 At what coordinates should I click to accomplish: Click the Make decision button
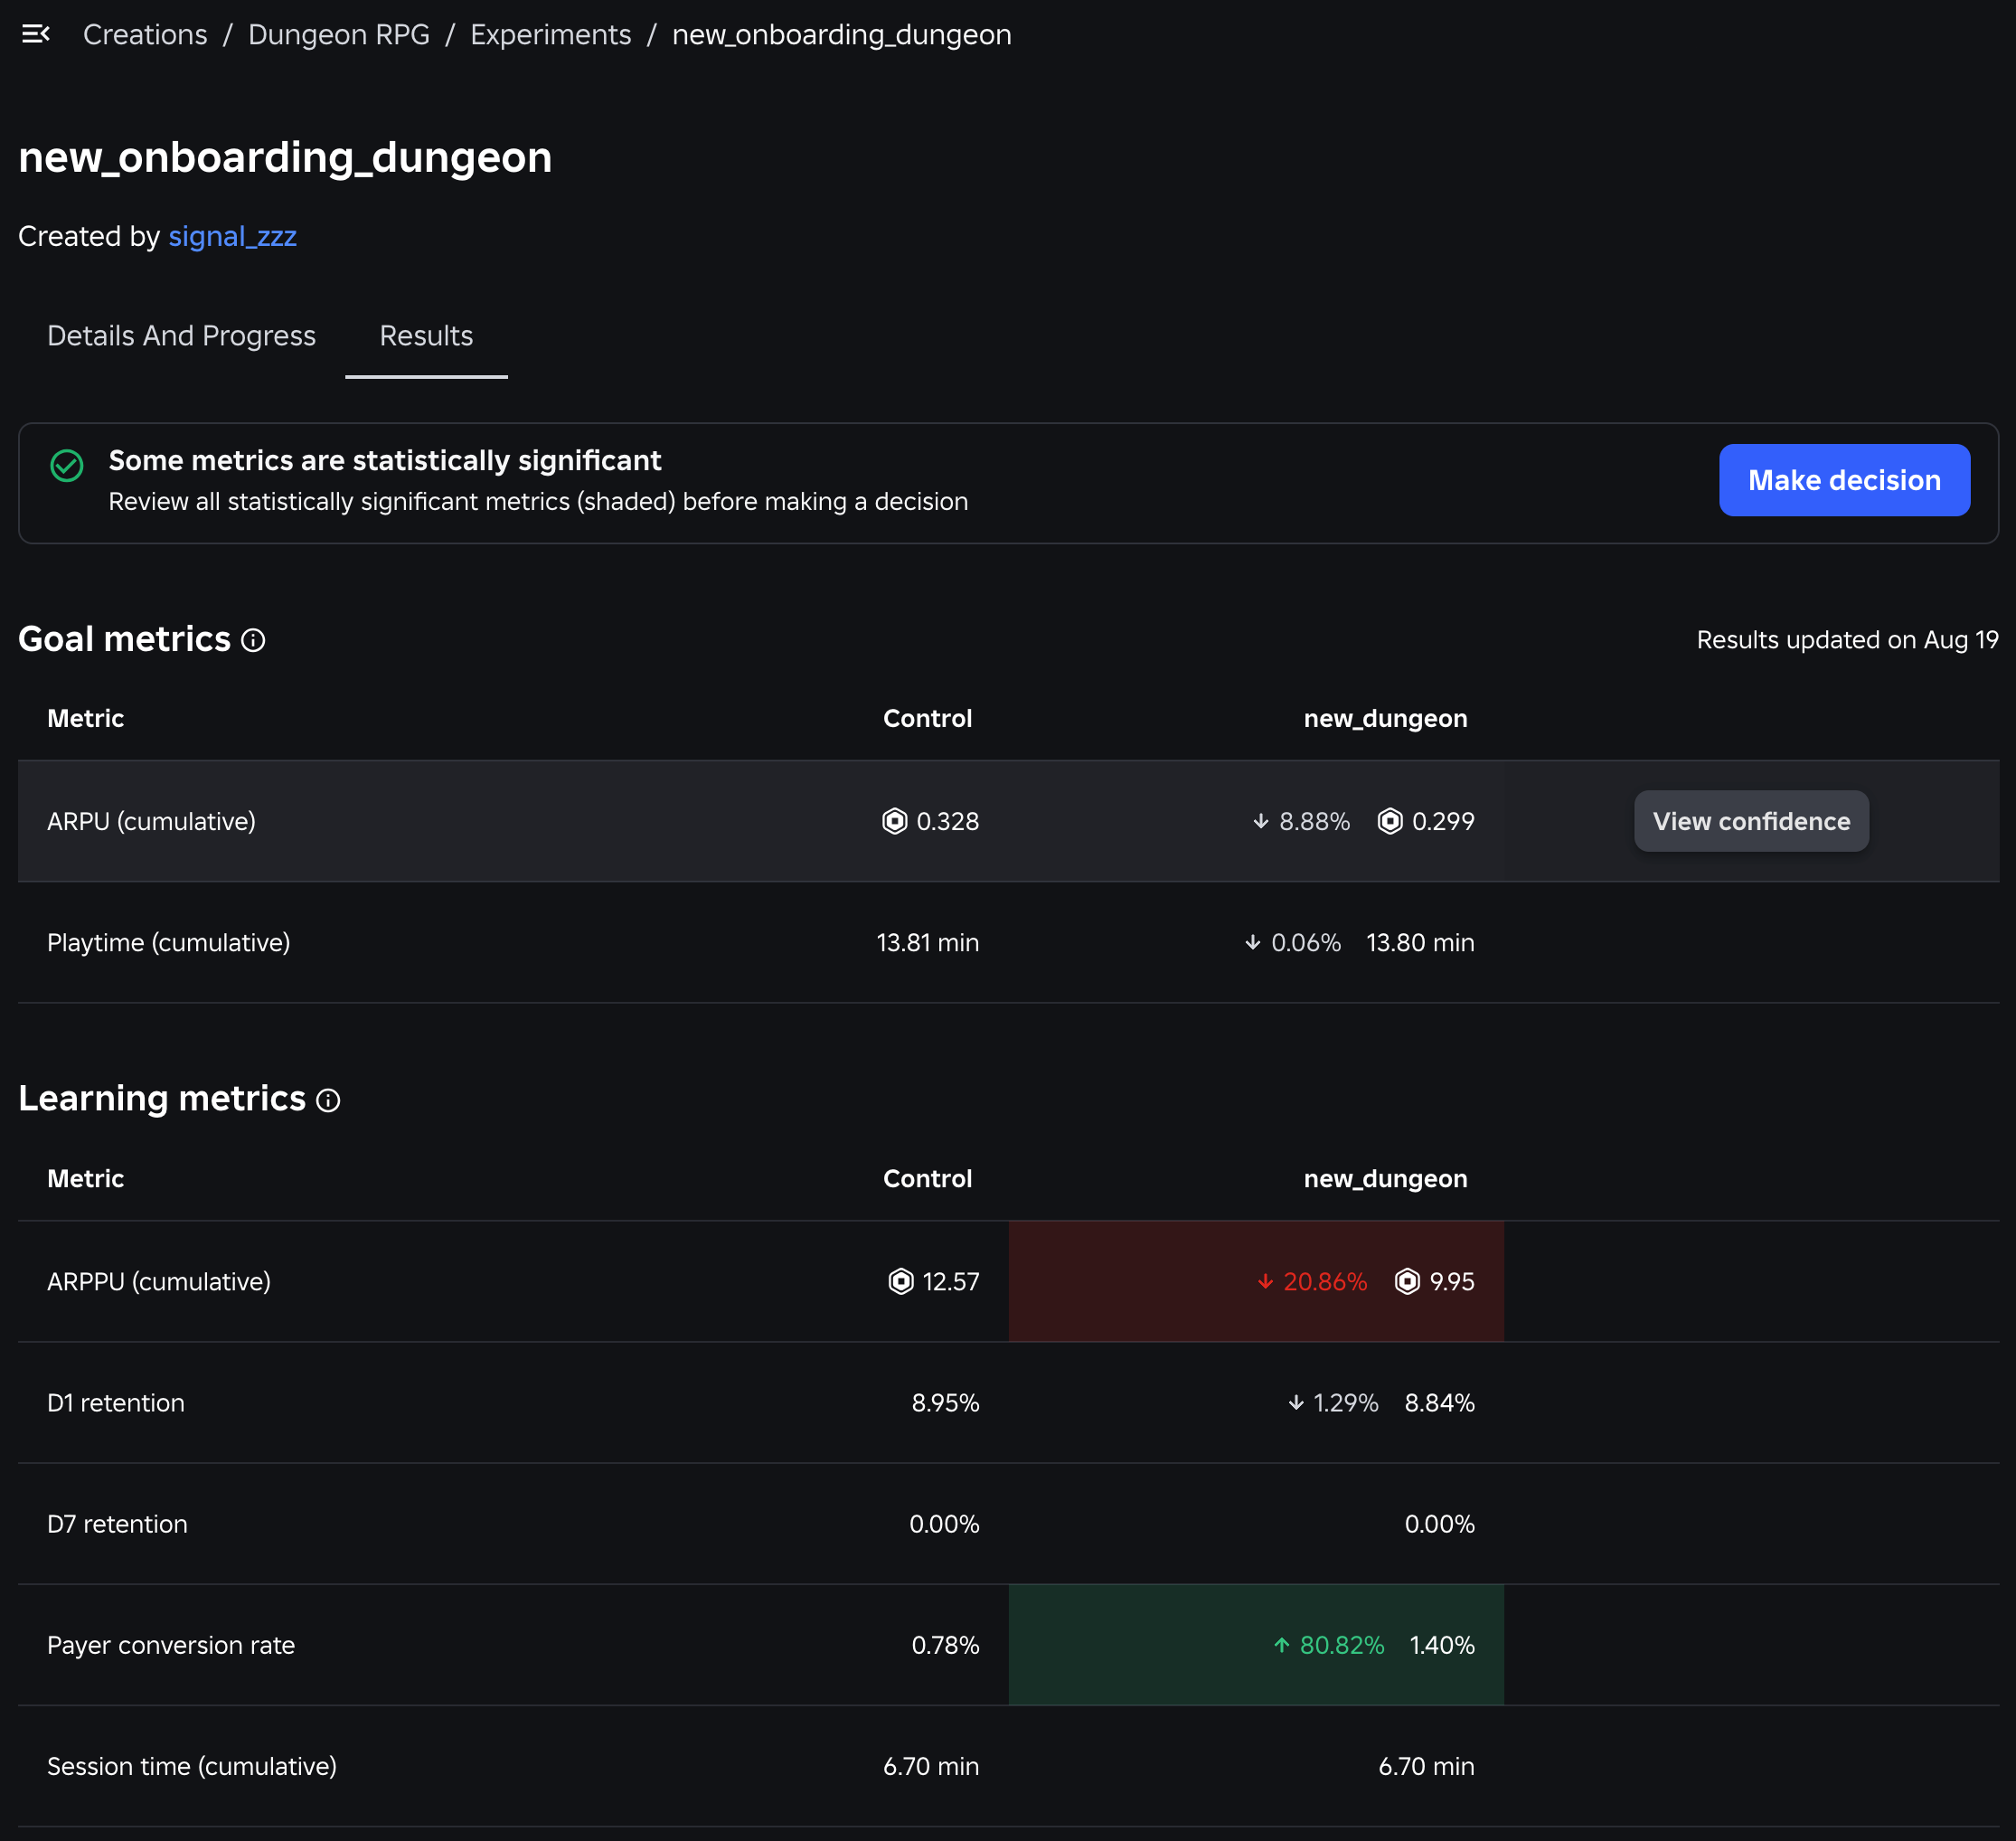(1845, 480)
